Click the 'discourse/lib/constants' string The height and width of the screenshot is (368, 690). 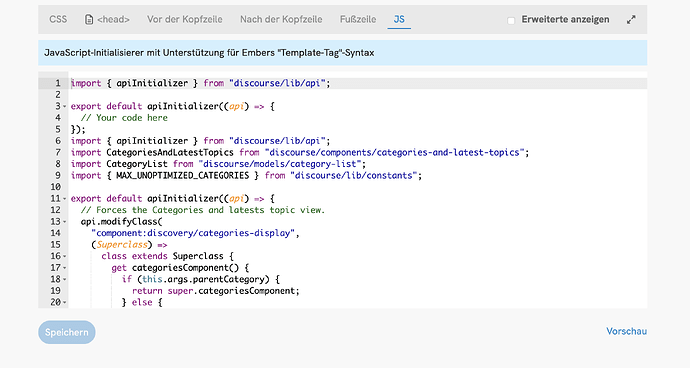[353, 175]
